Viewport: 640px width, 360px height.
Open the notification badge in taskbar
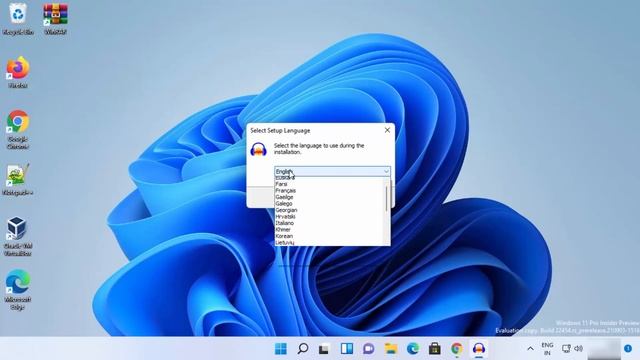pos(628,349)
